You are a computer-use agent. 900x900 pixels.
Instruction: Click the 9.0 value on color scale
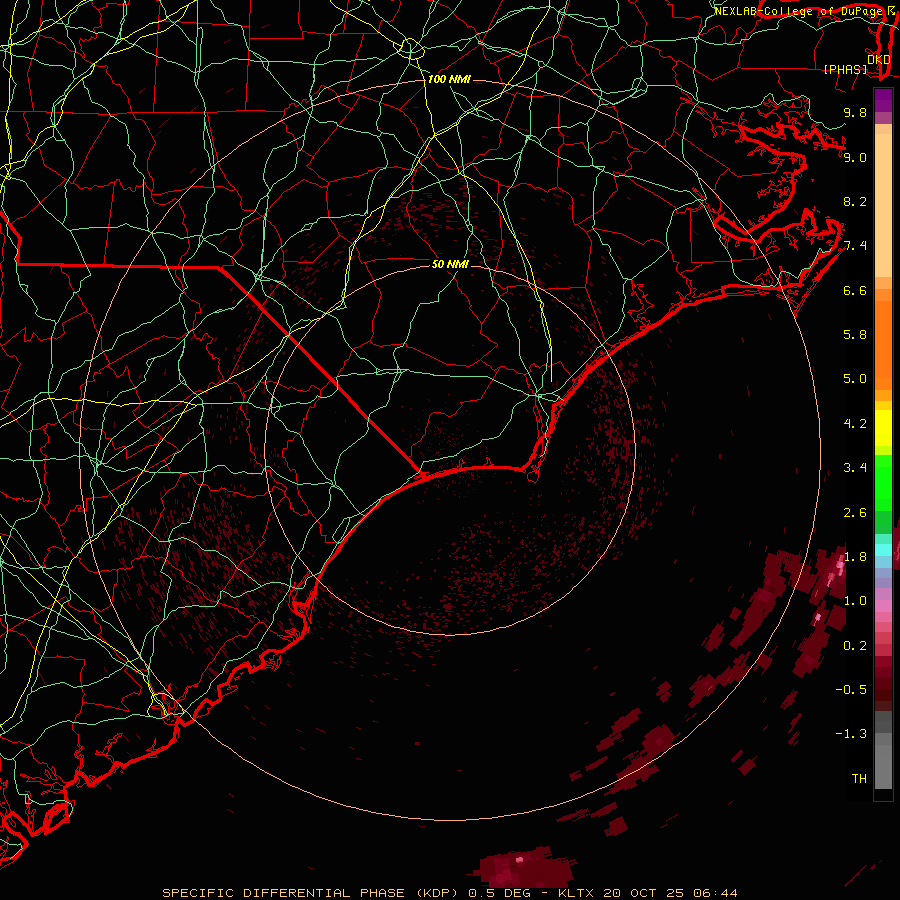pyautogui.click(x=855, y=157)
